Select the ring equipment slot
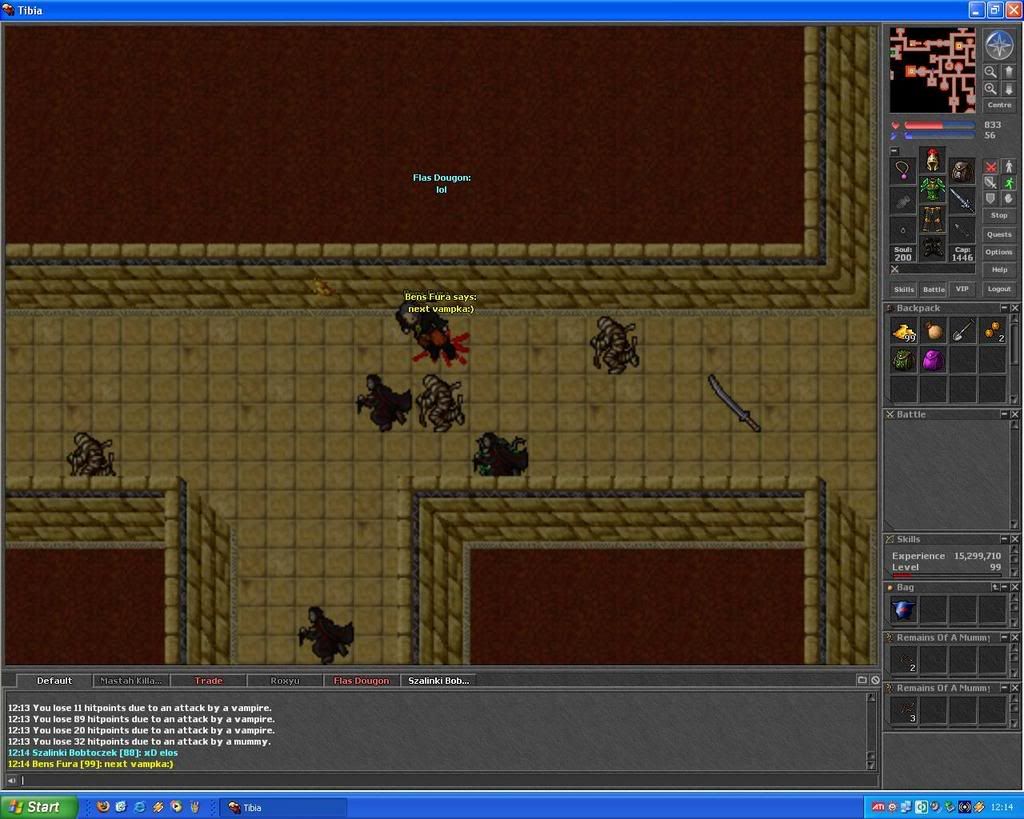Image resolution: width=1024 pixels, height=819 pixels. coord(903,231)
